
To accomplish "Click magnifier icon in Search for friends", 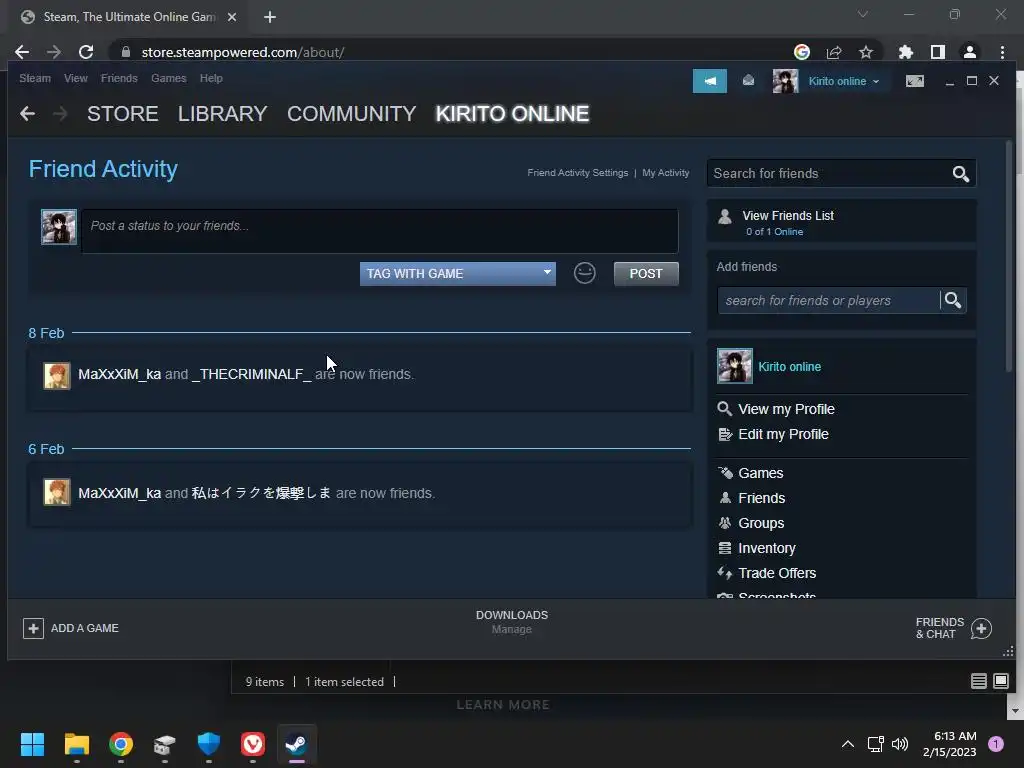I will [961, 174].
